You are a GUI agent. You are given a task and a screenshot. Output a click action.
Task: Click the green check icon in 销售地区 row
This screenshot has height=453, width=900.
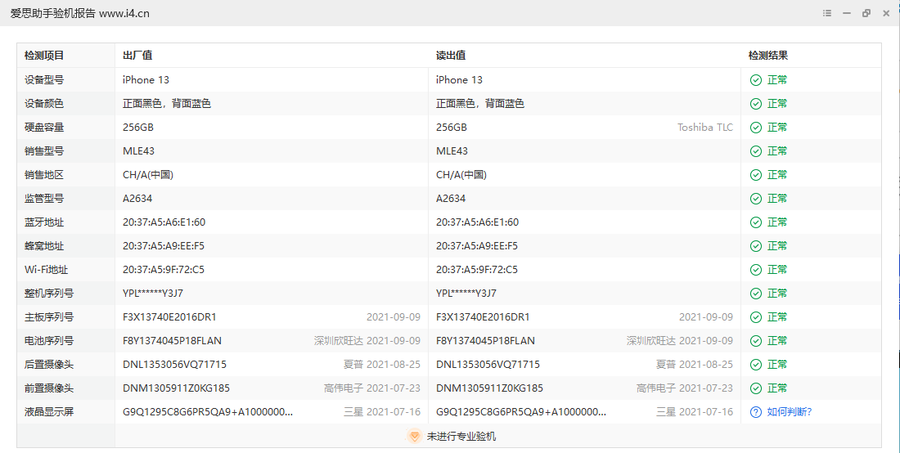pos(755,175)
